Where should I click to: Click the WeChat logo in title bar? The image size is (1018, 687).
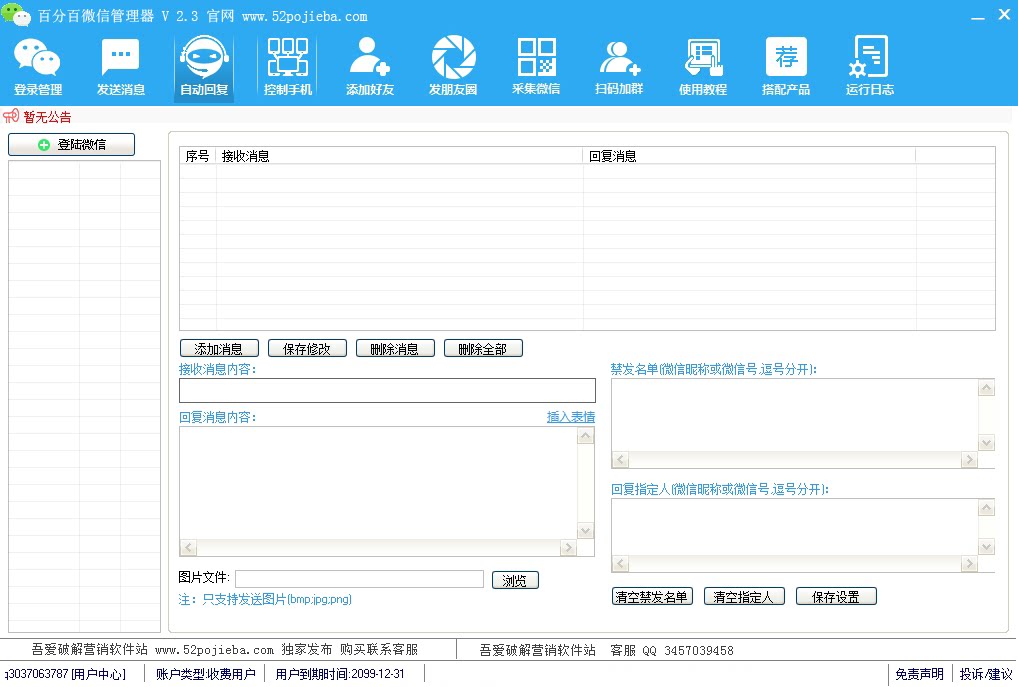[16, 14]
